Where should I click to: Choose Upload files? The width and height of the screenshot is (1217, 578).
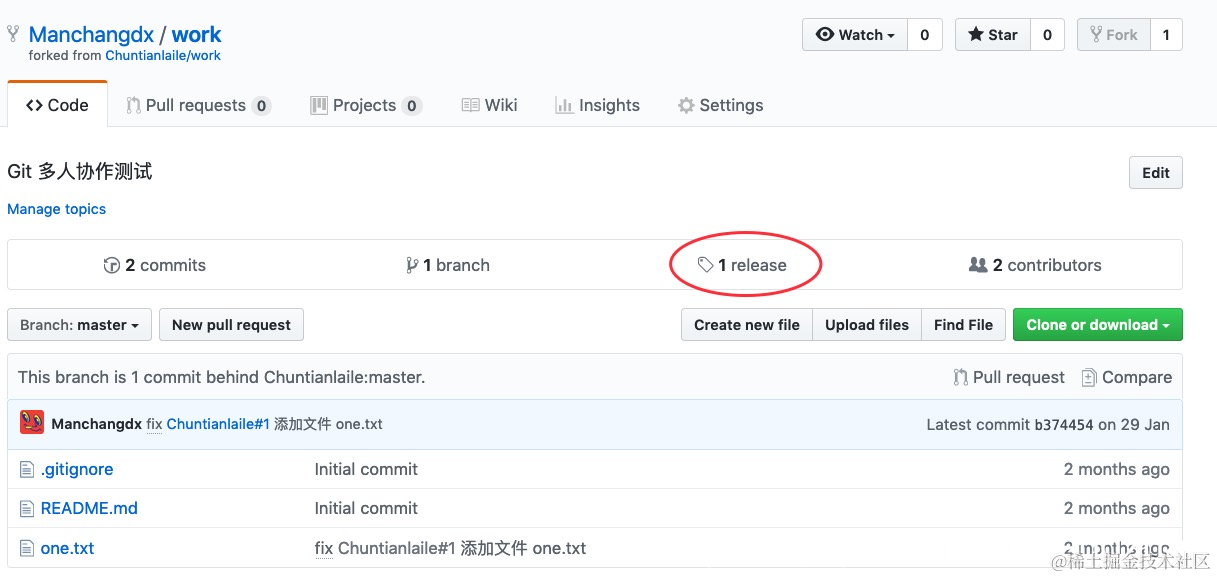point(867,325)
